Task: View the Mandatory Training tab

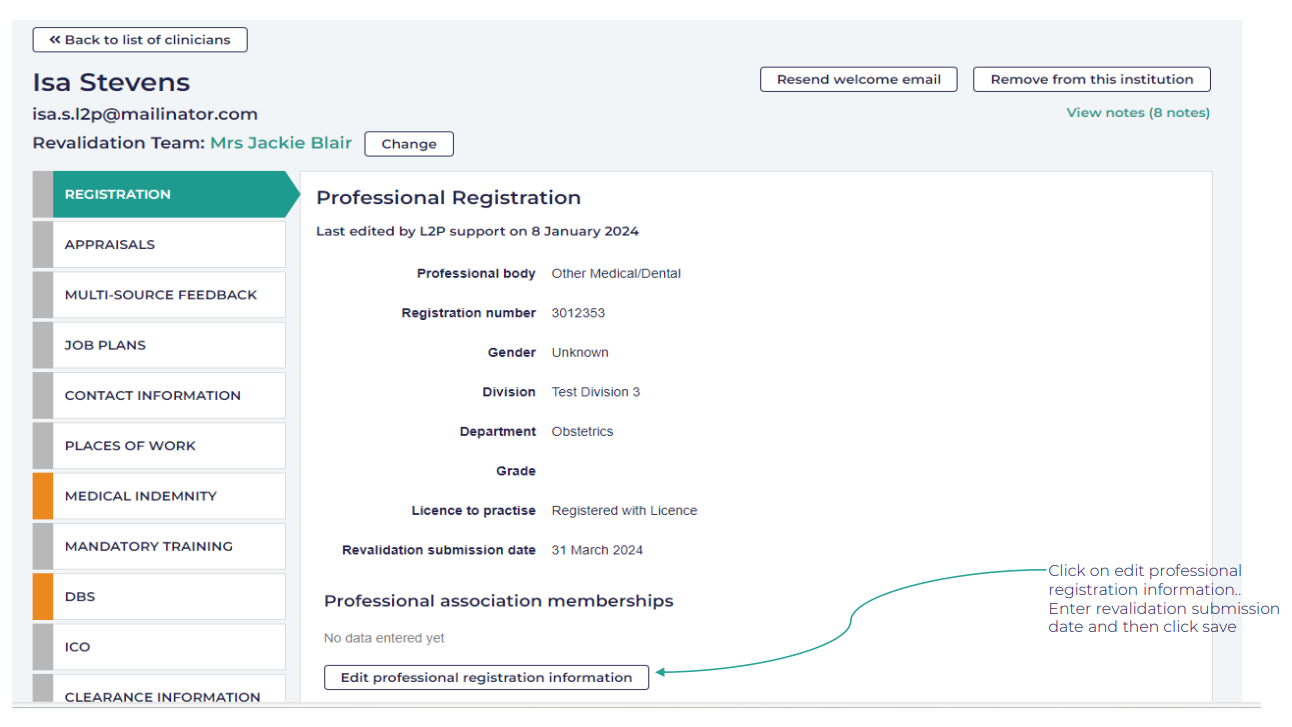Action: [x=160, y=546]
